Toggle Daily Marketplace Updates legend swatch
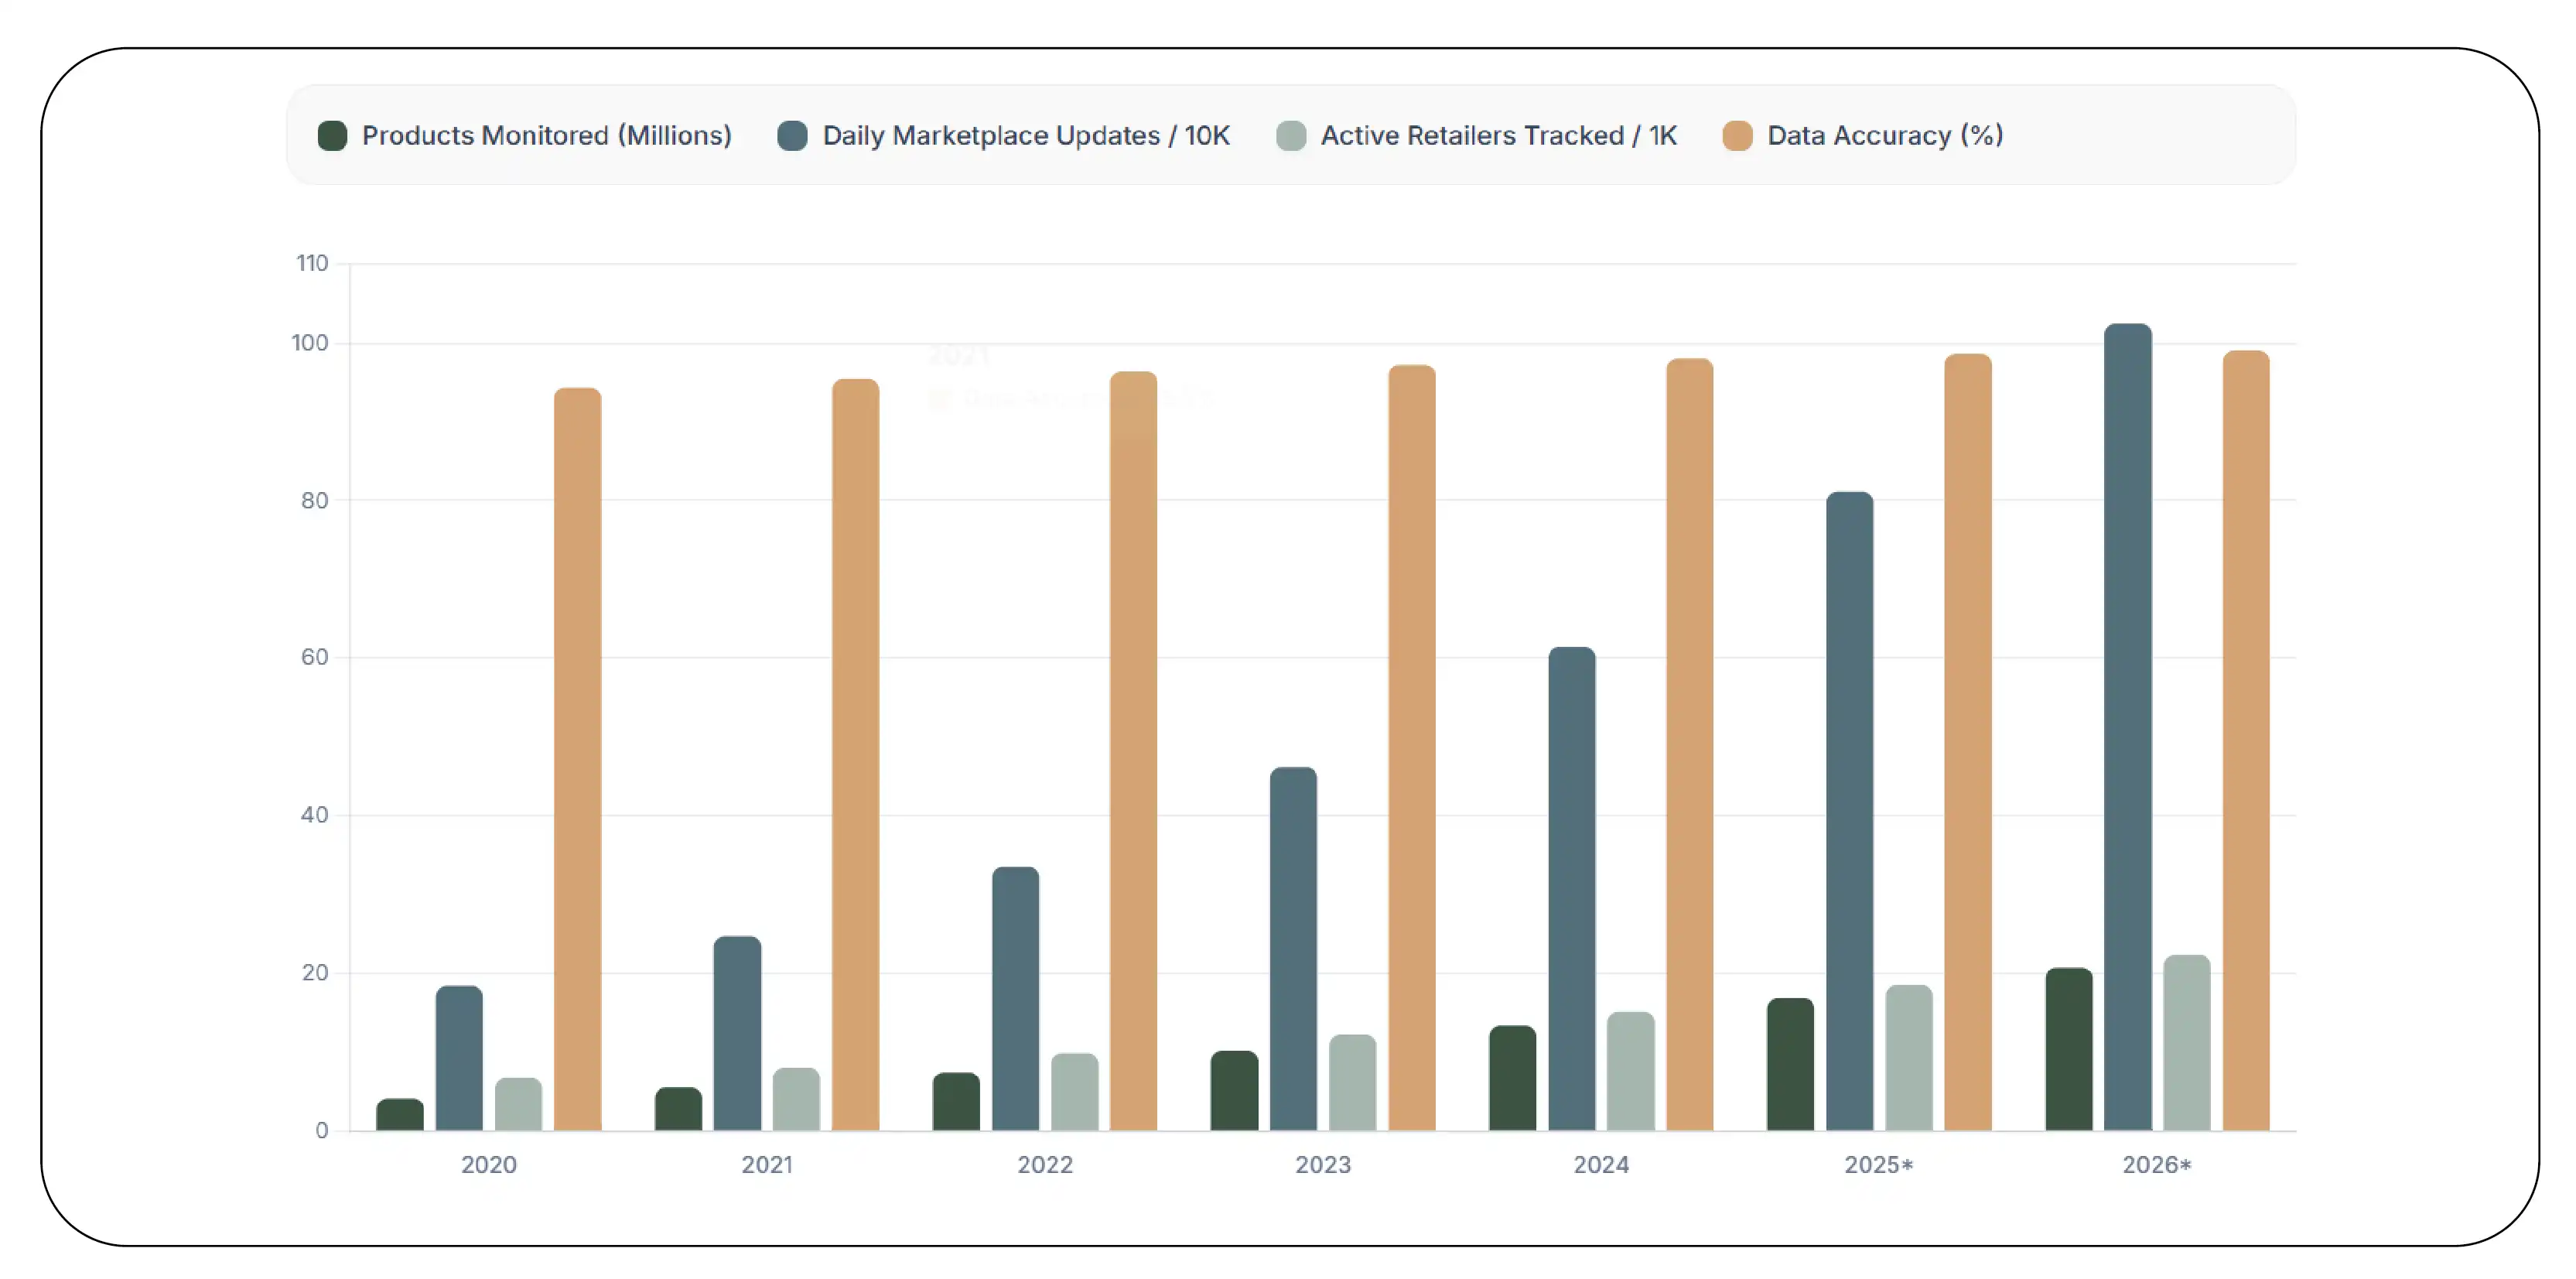The image size is (2576, 1279). tap(792, 136)
